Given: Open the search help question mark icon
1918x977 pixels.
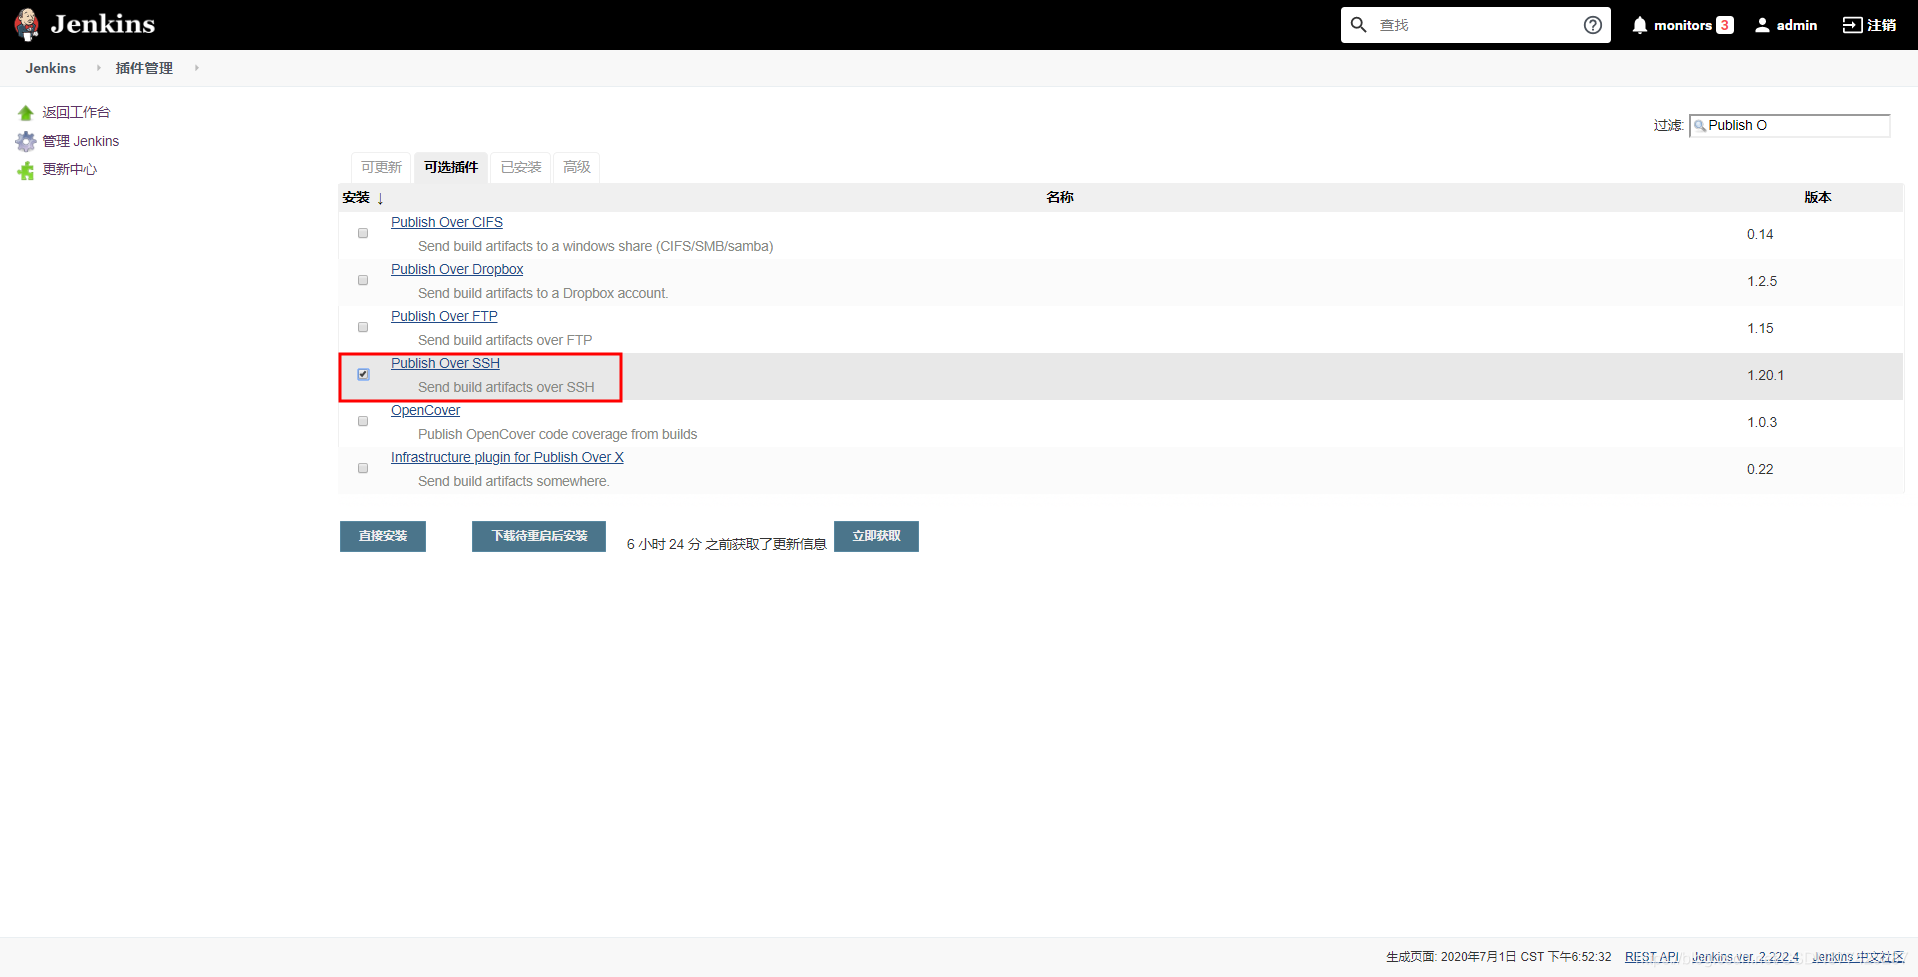Looking at the screenshot, I should tap(1593, 25).
